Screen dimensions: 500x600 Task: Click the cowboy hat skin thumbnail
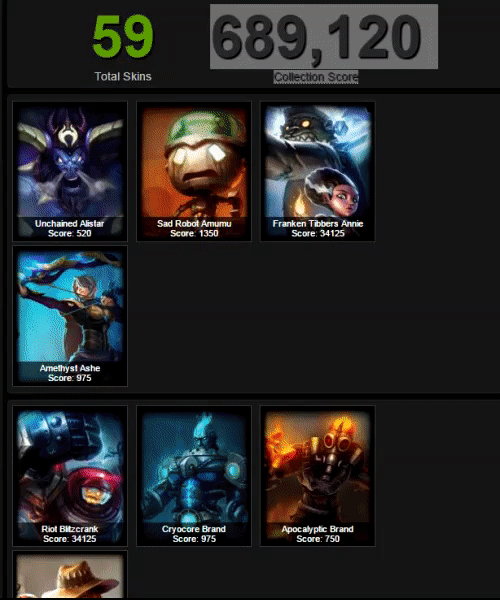[x=70, y=575]
